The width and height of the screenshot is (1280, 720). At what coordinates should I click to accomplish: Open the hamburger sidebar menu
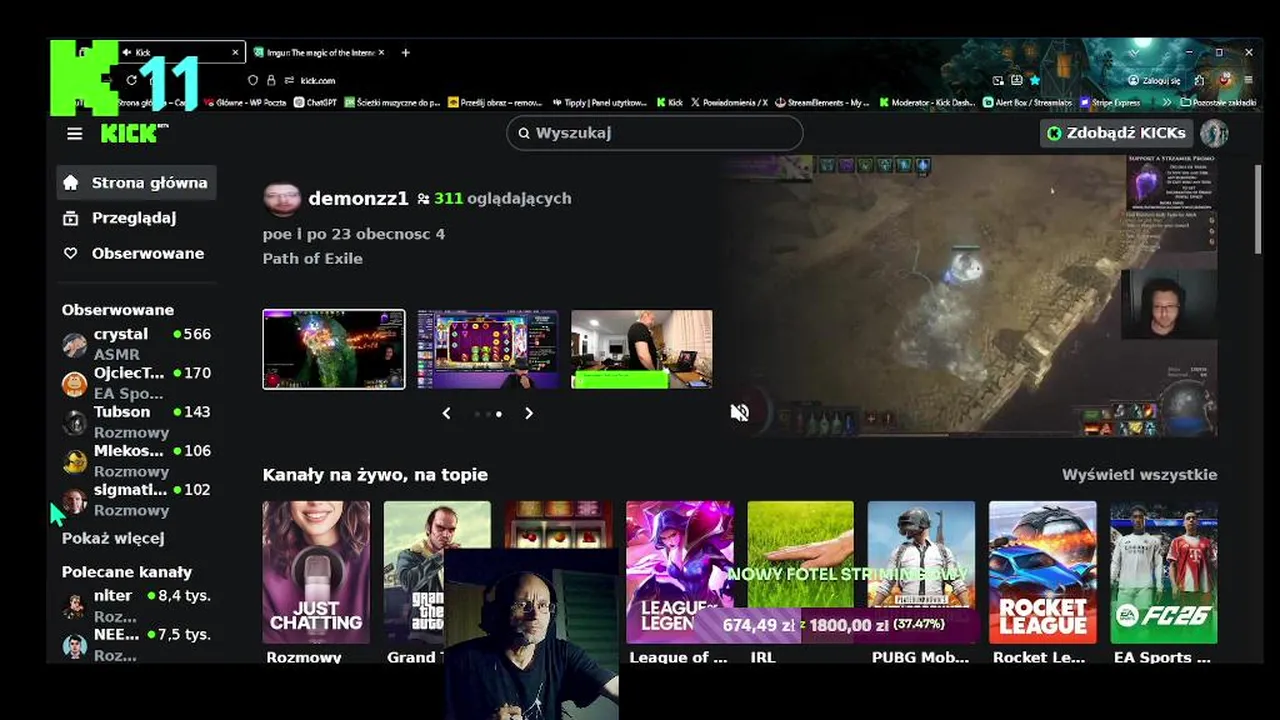click(74, 133)
